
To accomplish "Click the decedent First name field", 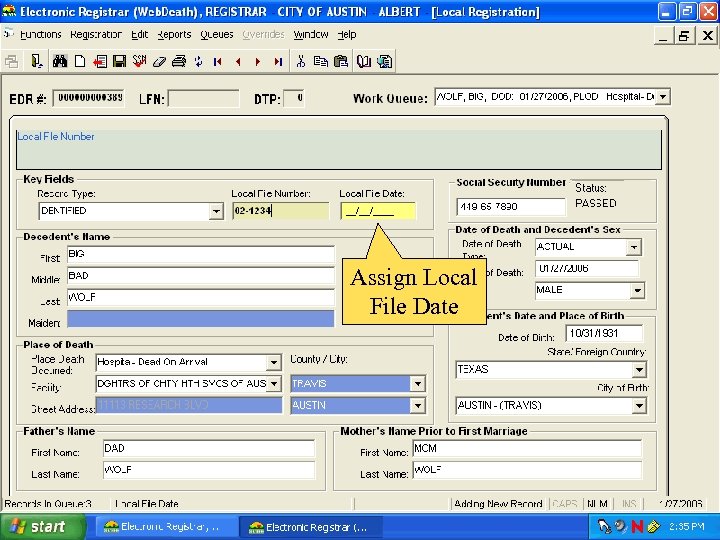I will [x=201, y=254].
